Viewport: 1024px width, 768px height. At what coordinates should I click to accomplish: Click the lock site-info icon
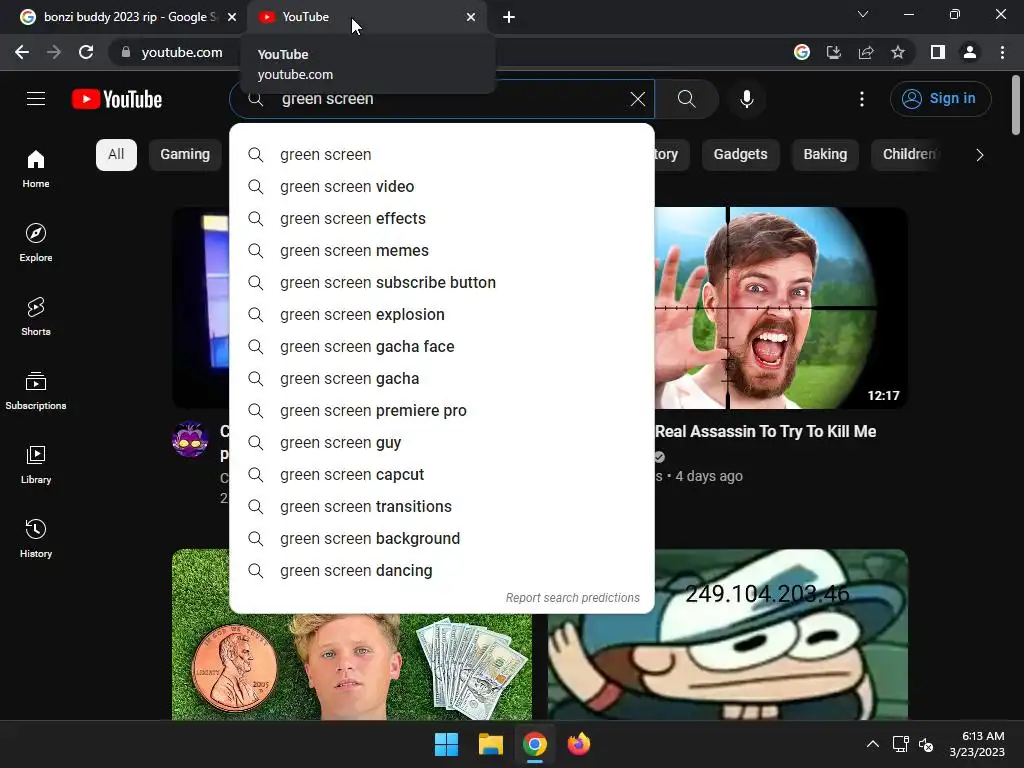pos(126,52)
